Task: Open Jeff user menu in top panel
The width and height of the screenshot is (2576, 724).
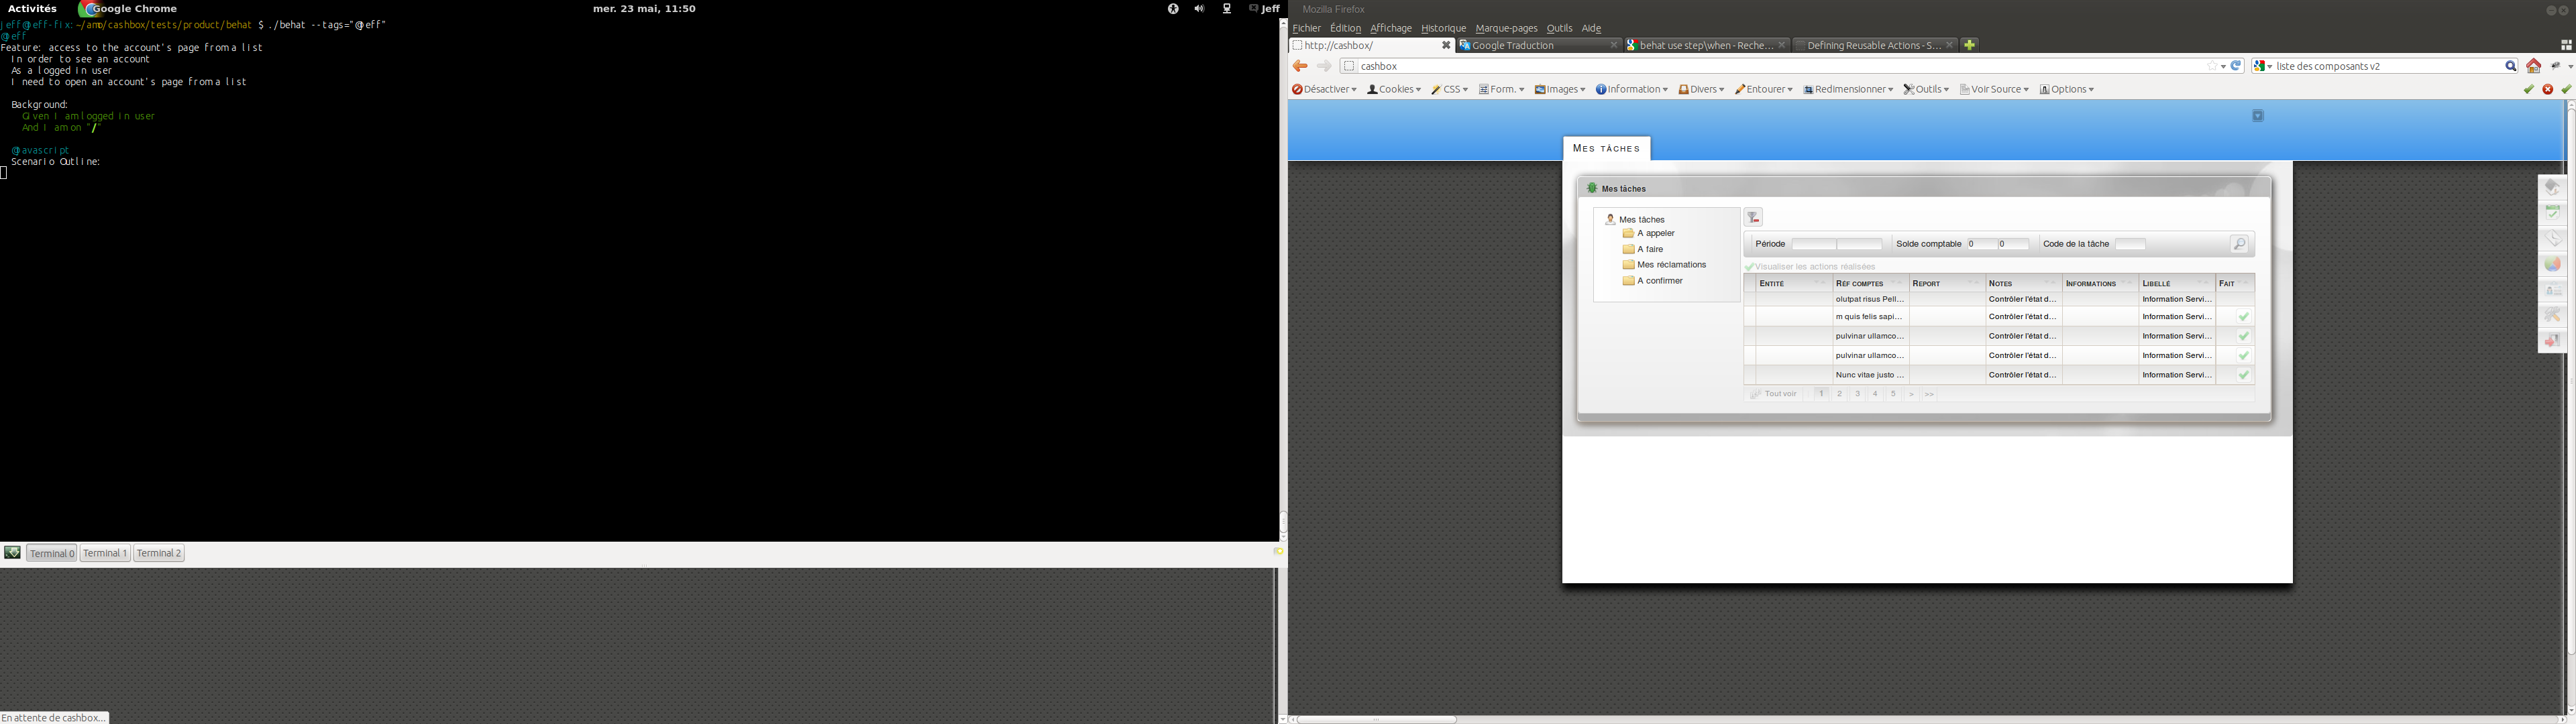Action: pyautogui.click(x=1264, y=9)
